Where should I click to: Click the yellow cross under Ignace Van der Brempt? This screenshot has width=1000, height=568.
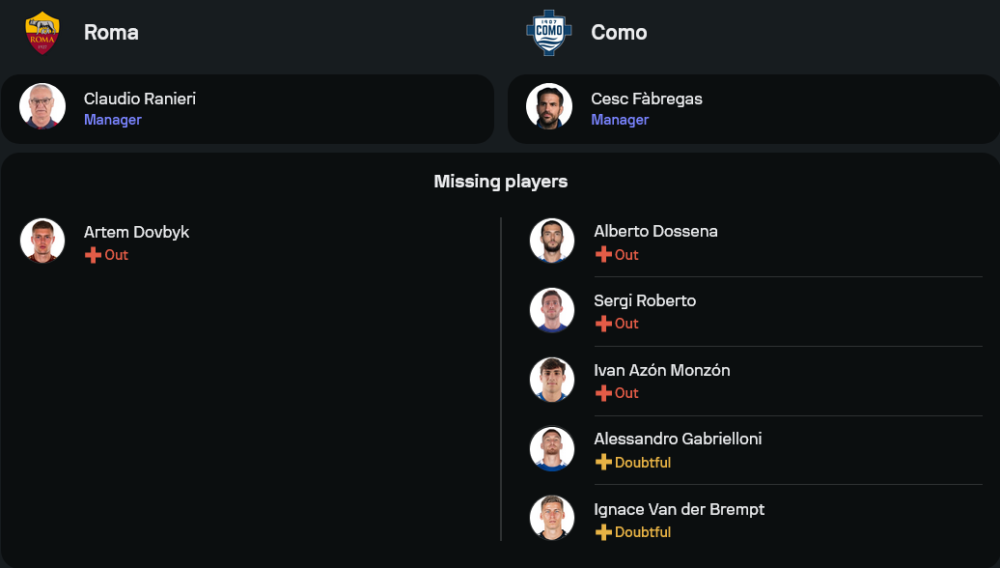[x=603, y=532]
